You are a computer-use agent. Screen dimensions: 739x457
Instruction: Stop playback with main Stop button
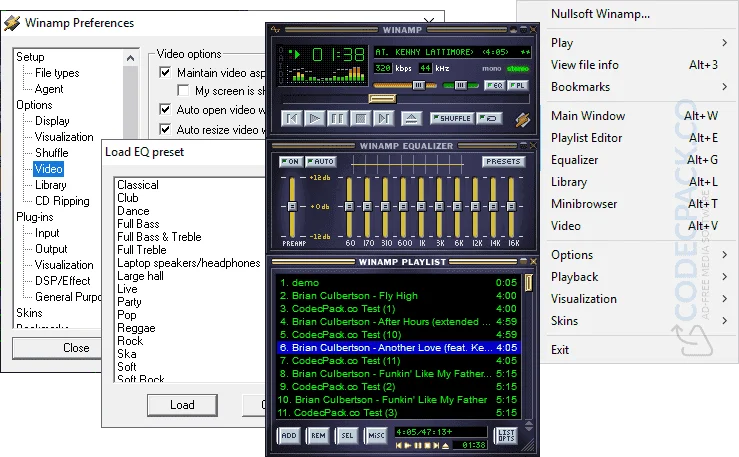click(361, 118)
